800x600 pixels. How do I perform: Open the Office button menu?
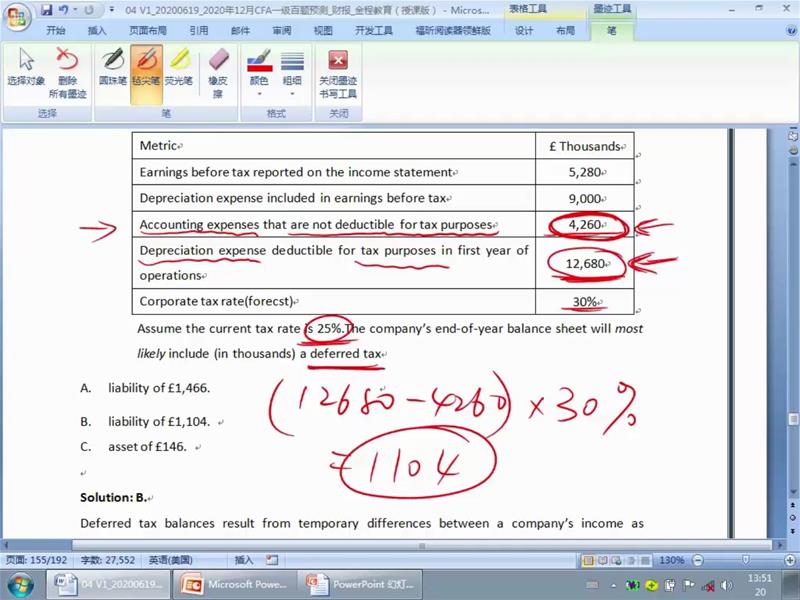[x=17, y=18]
